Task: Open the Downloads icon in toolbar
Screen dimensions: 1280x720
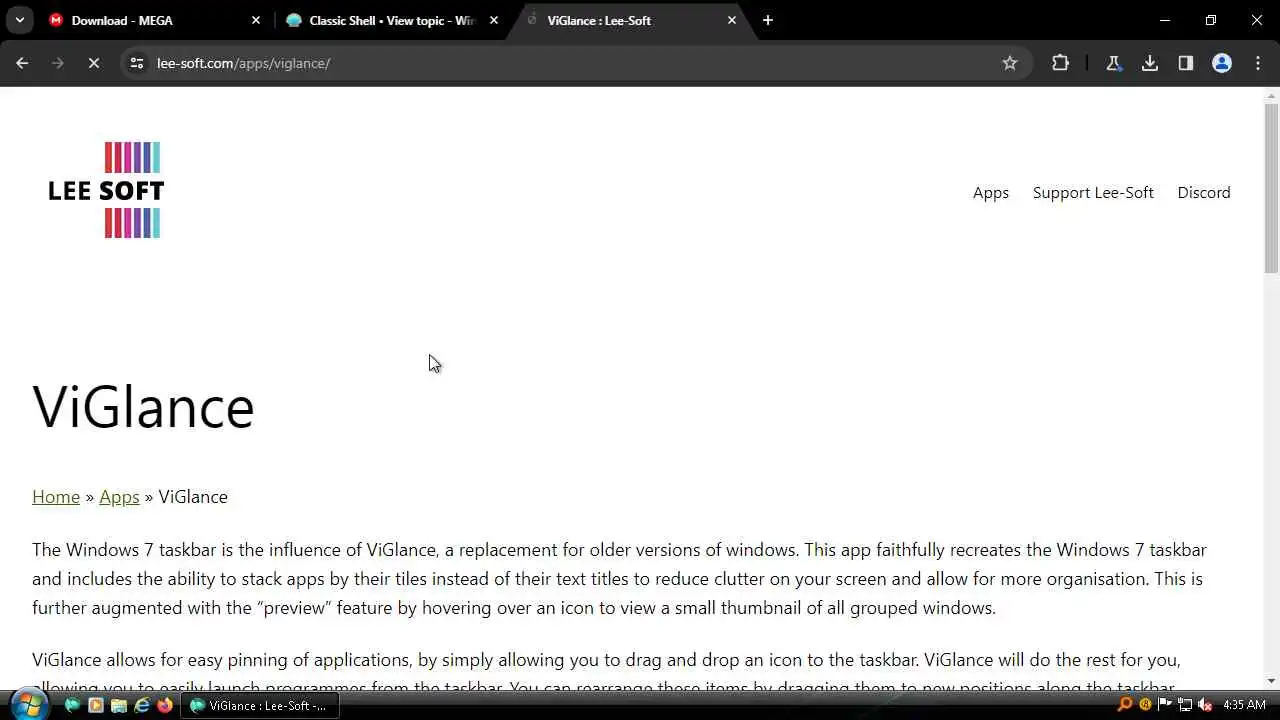Action: (1150, 63)
